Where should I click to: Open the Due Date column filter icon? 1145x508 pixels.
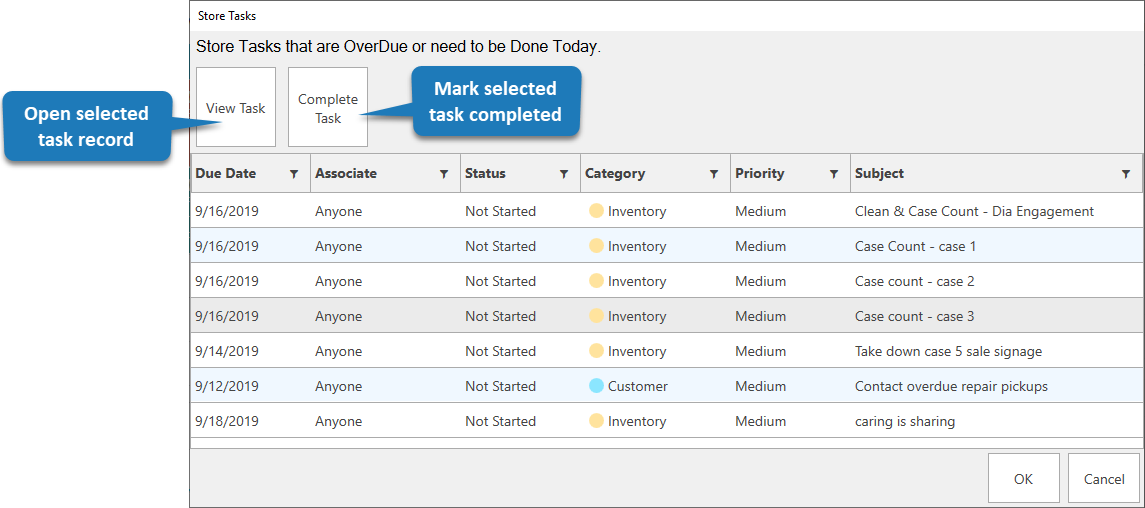(294, 174)
